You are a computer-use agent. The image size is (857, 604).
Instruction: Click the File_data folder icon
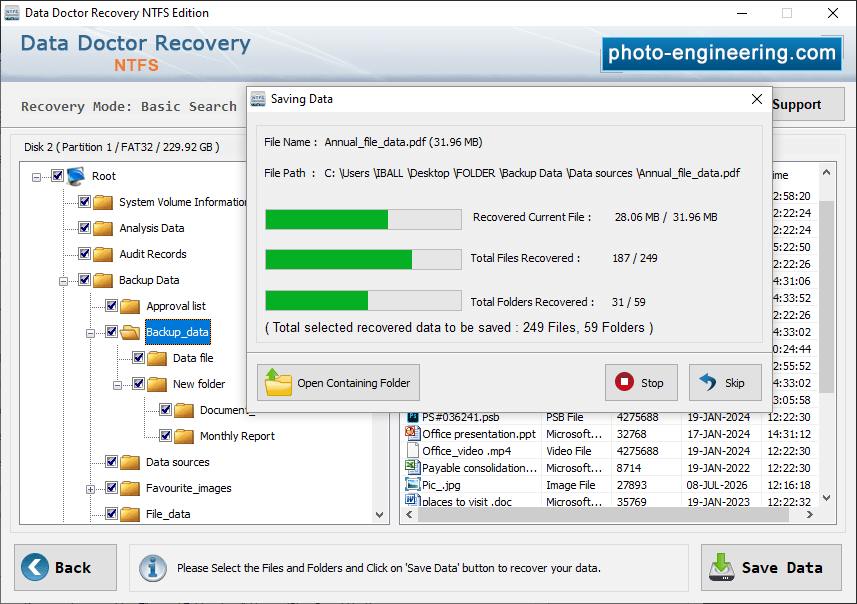[x=130, y=514]
